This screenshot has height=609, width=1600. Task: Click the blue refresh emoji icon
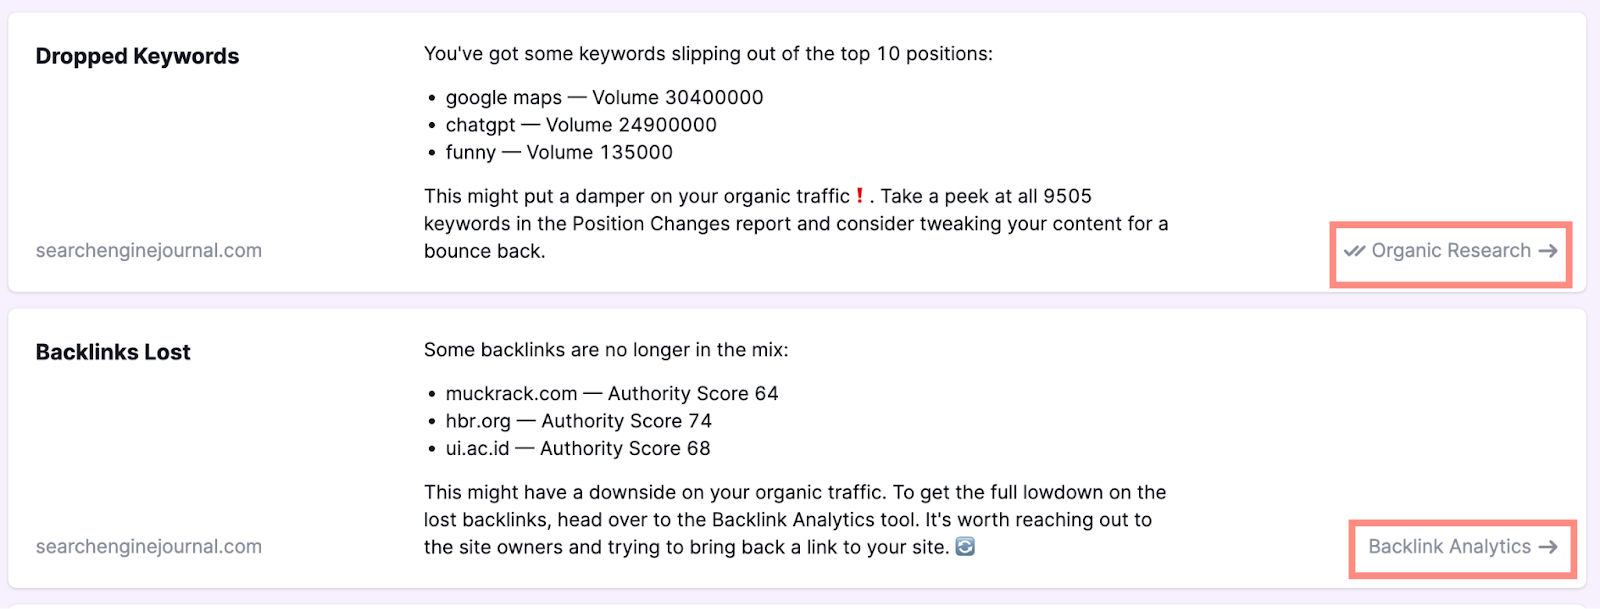coord(965,547)
